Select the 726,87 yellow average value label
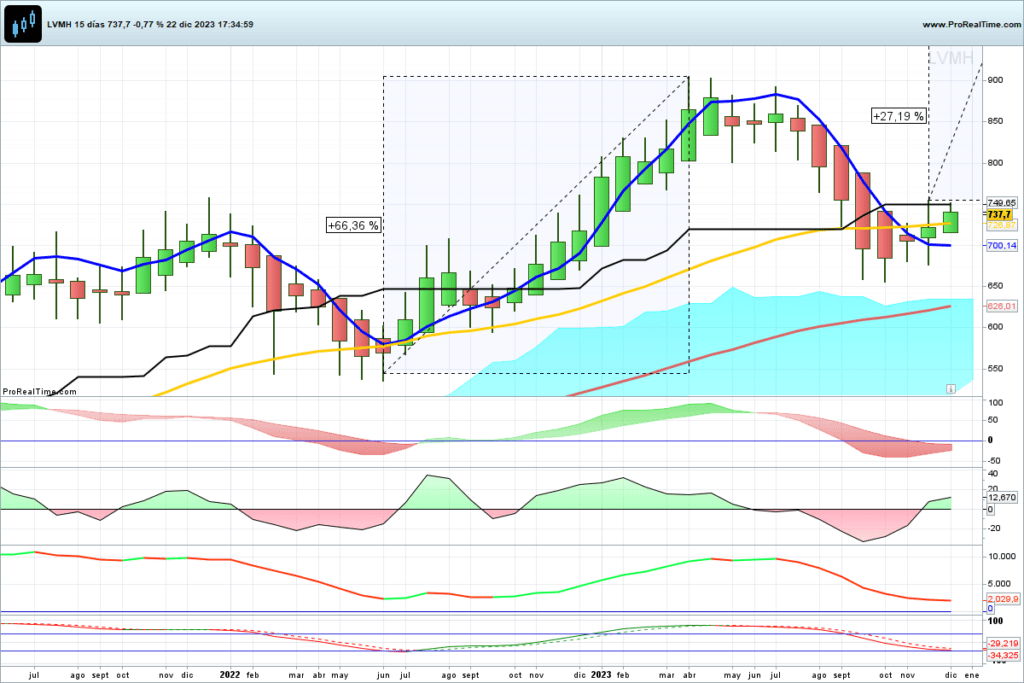This screenshot has width=1024, height=683. [x=1002, y=225]
